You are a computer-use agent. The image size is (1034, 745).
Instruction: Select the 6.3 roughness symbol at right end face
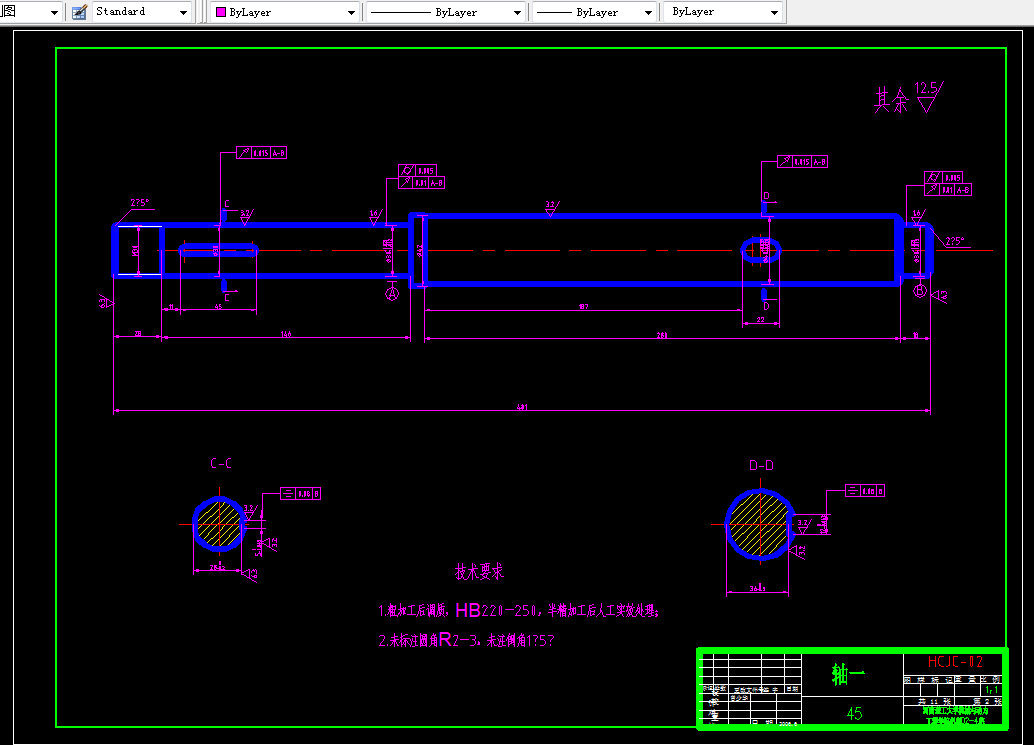[940, 296]
